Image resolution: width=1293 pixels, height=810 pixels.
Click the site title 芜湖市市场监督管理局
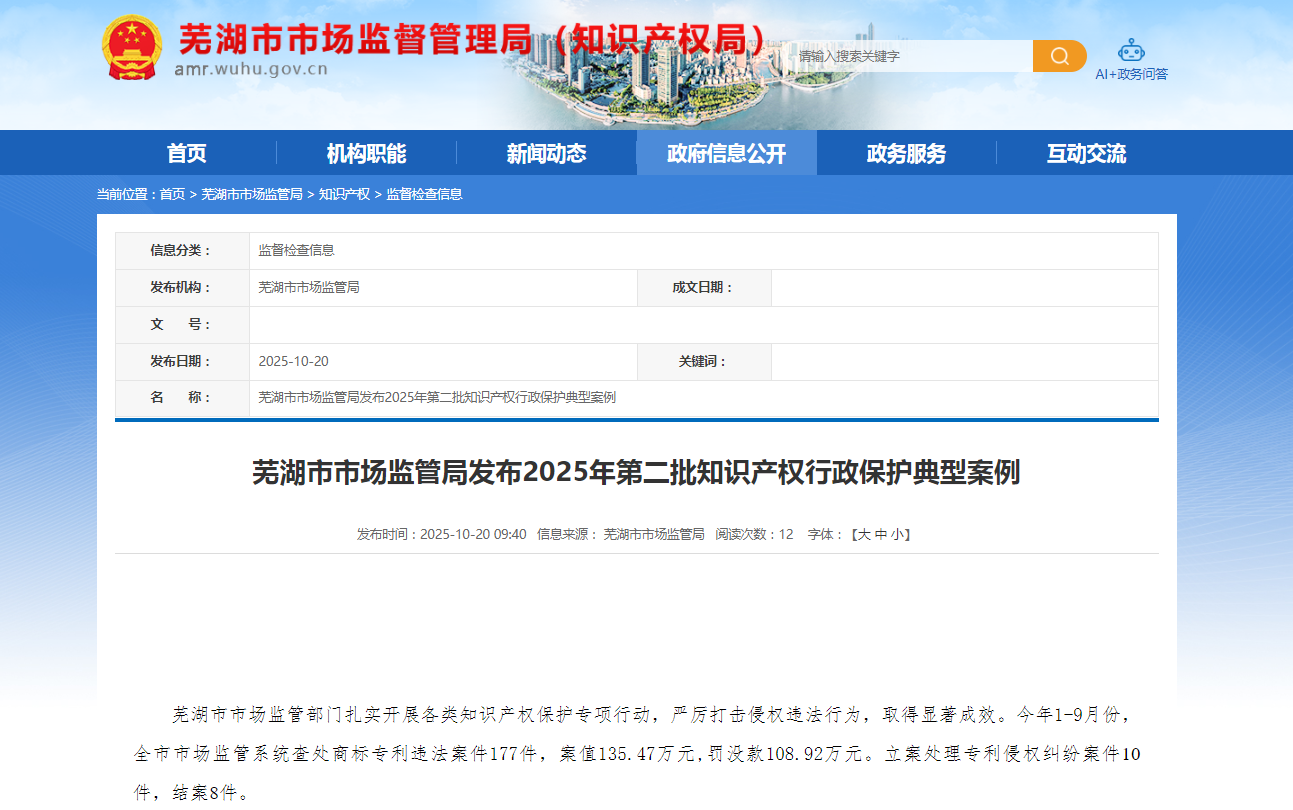tap(355, 40)
